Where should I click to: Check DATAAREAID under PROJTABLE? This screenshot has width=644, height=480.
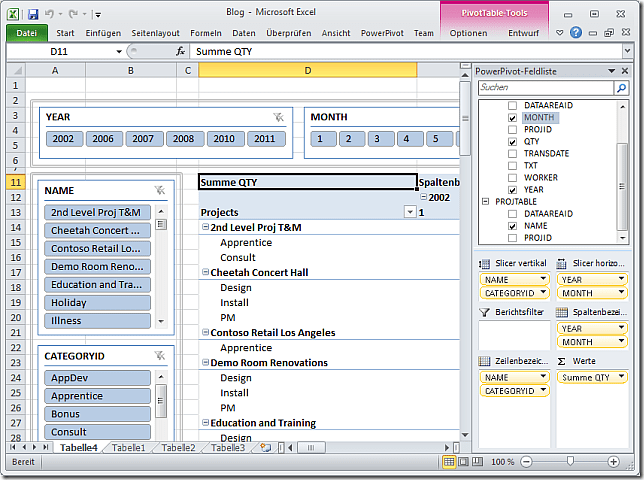[512, 214]
